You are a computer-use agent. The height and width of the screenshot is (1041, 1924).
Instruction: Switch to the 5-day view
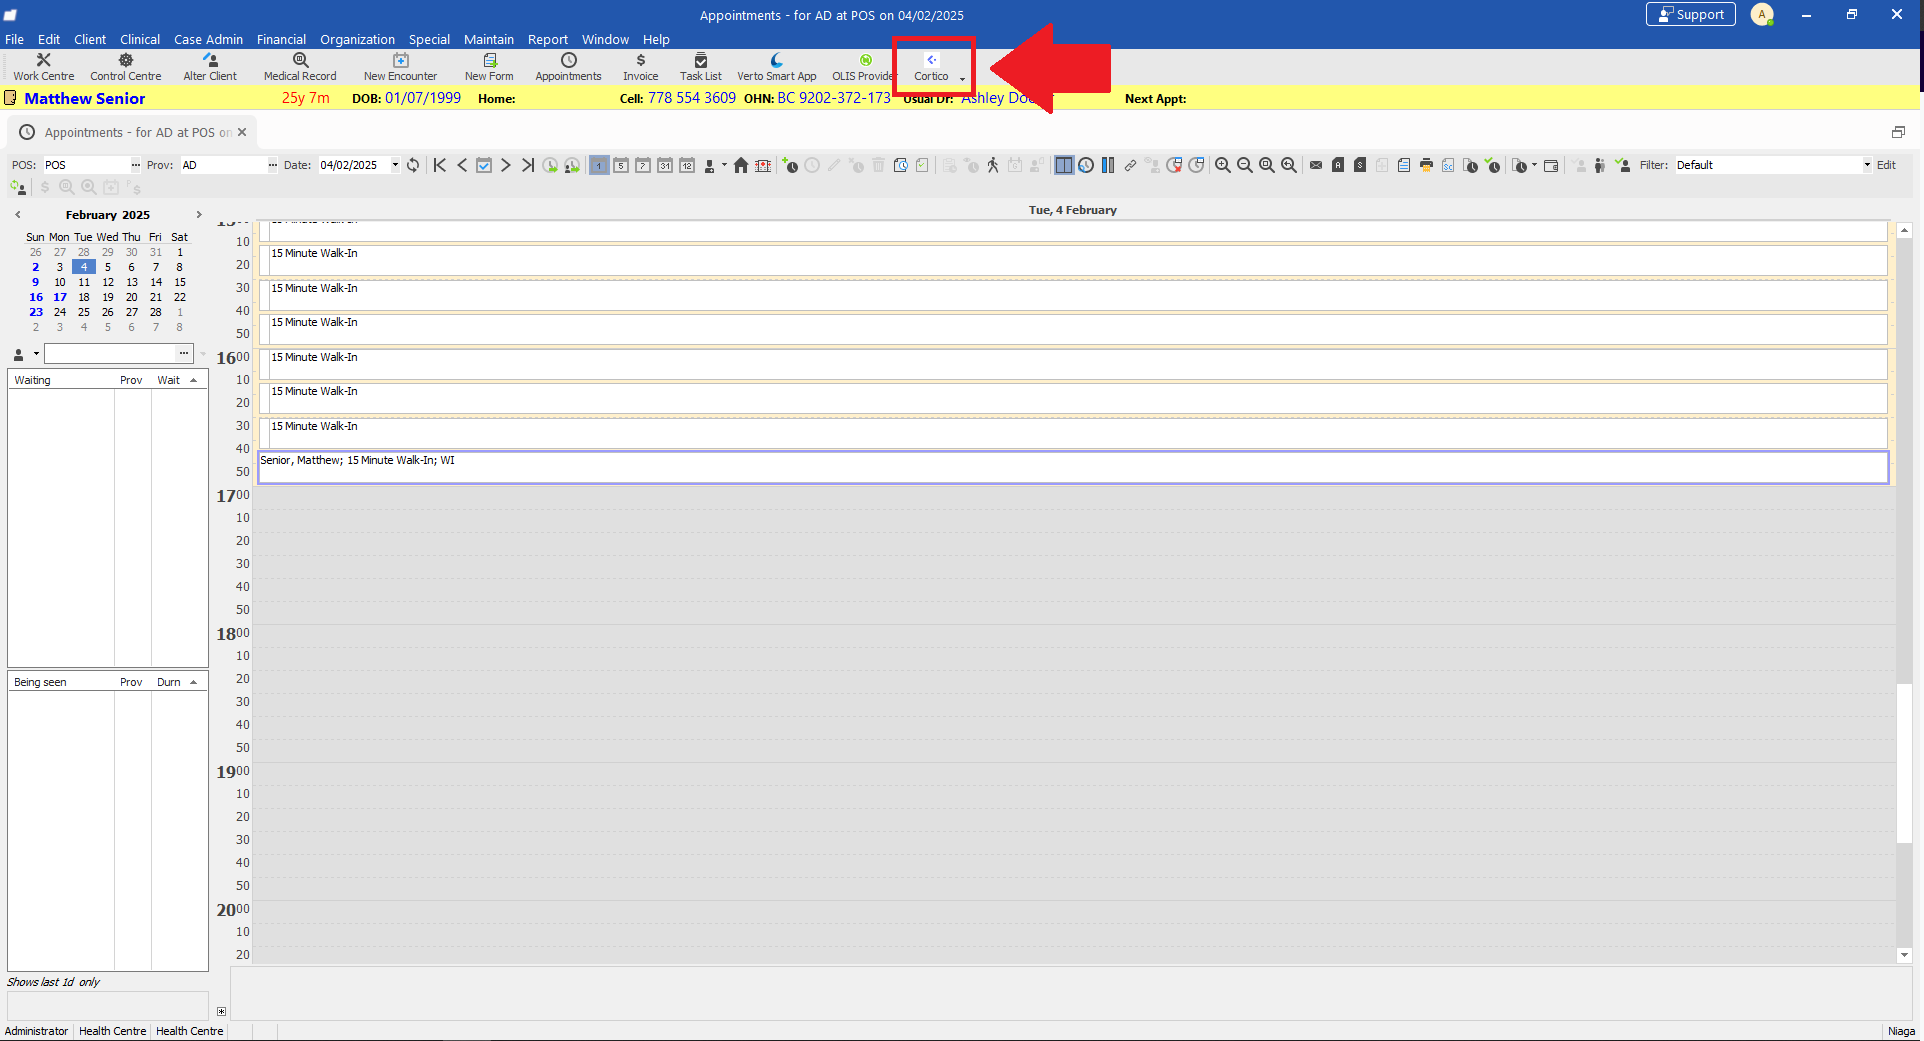[621, 165]
